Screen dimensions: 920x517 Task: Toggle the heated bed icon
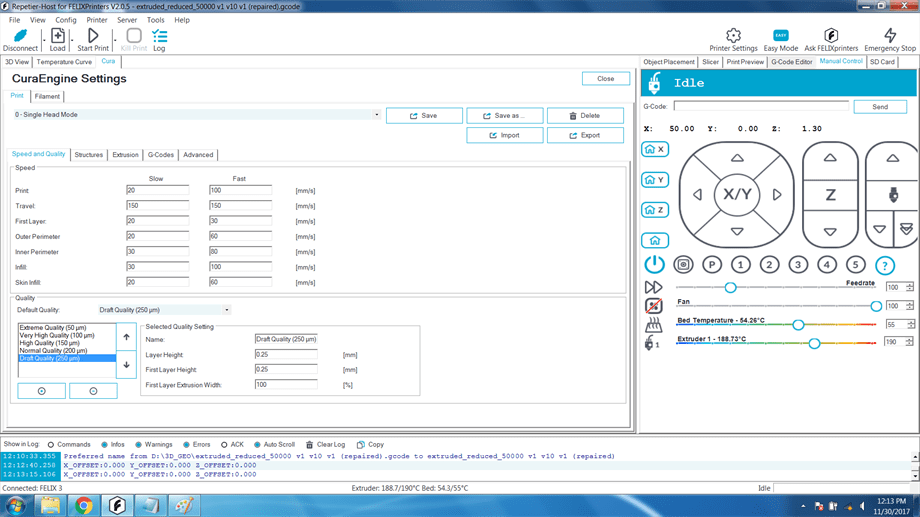pyautogui.click(x=653, y=325)
